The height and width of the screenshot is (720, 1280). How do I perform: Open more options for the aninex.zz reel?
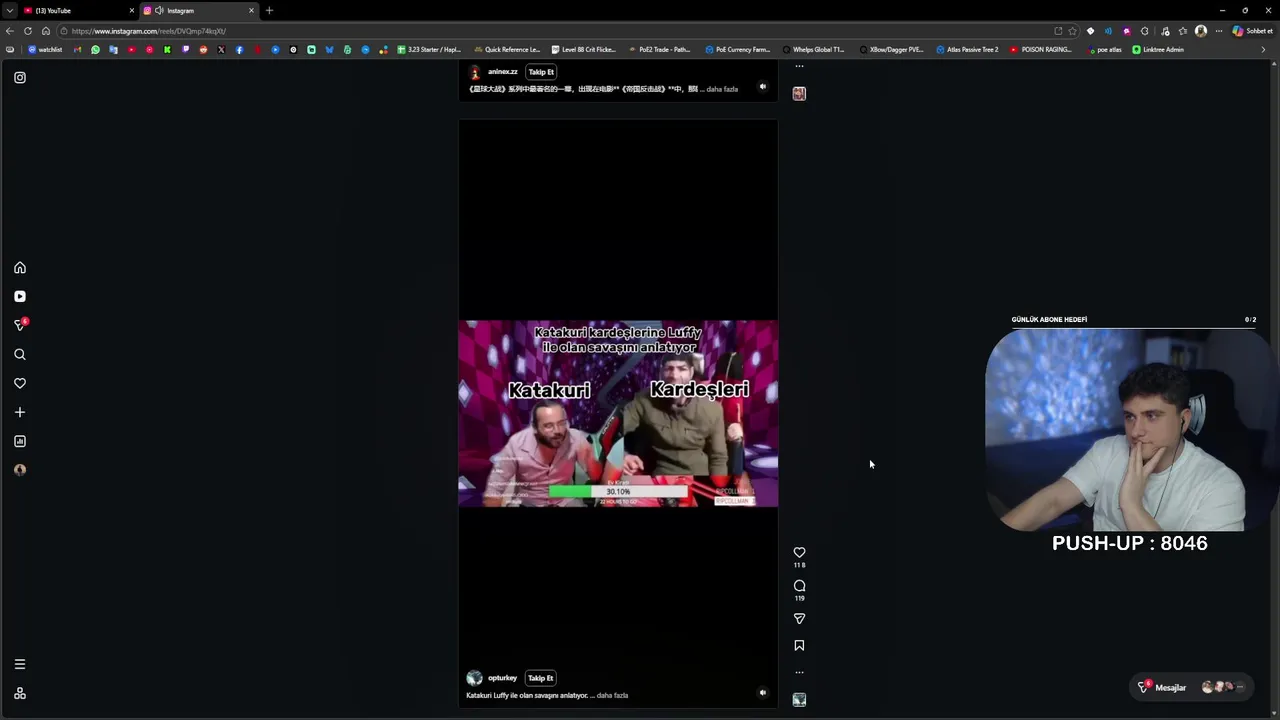[x=799, y=66]
